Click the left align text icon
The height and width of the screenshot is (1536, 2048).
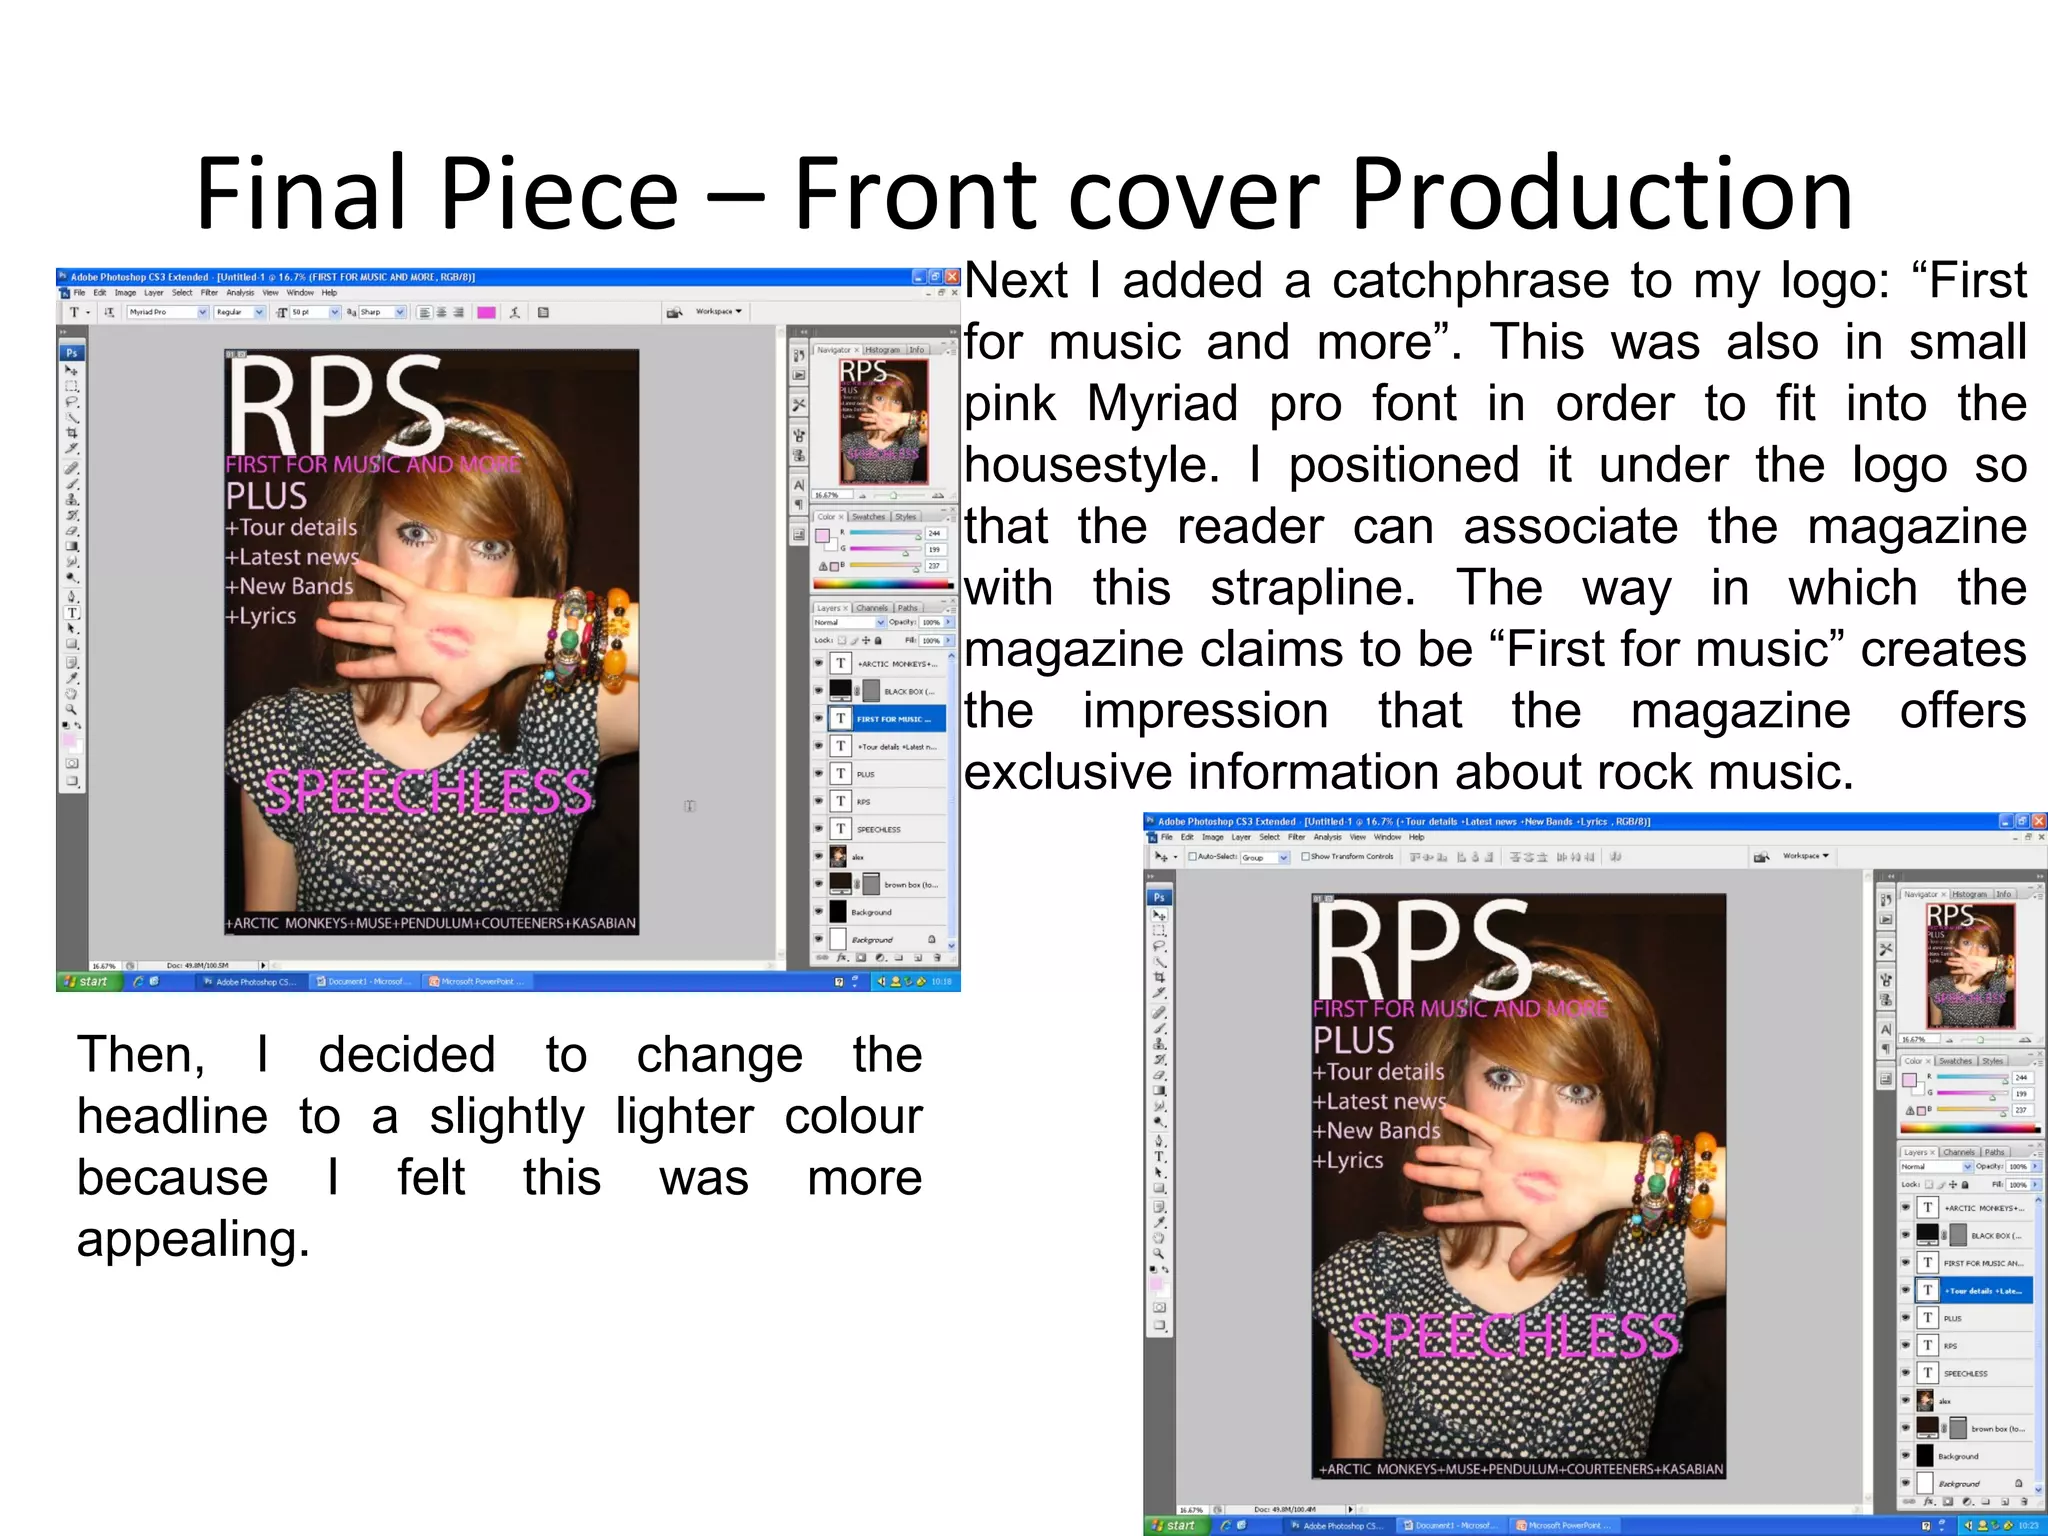425,313
